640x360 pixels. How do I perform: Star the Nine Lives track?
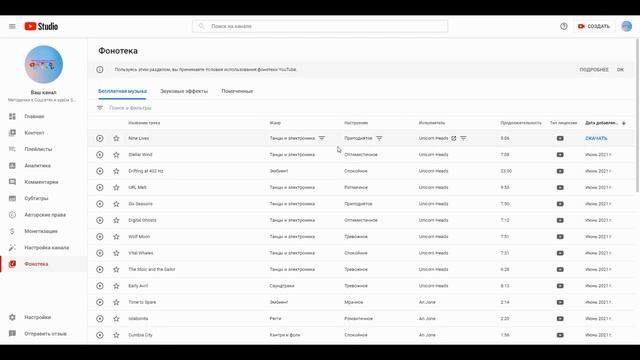point(116,138)
